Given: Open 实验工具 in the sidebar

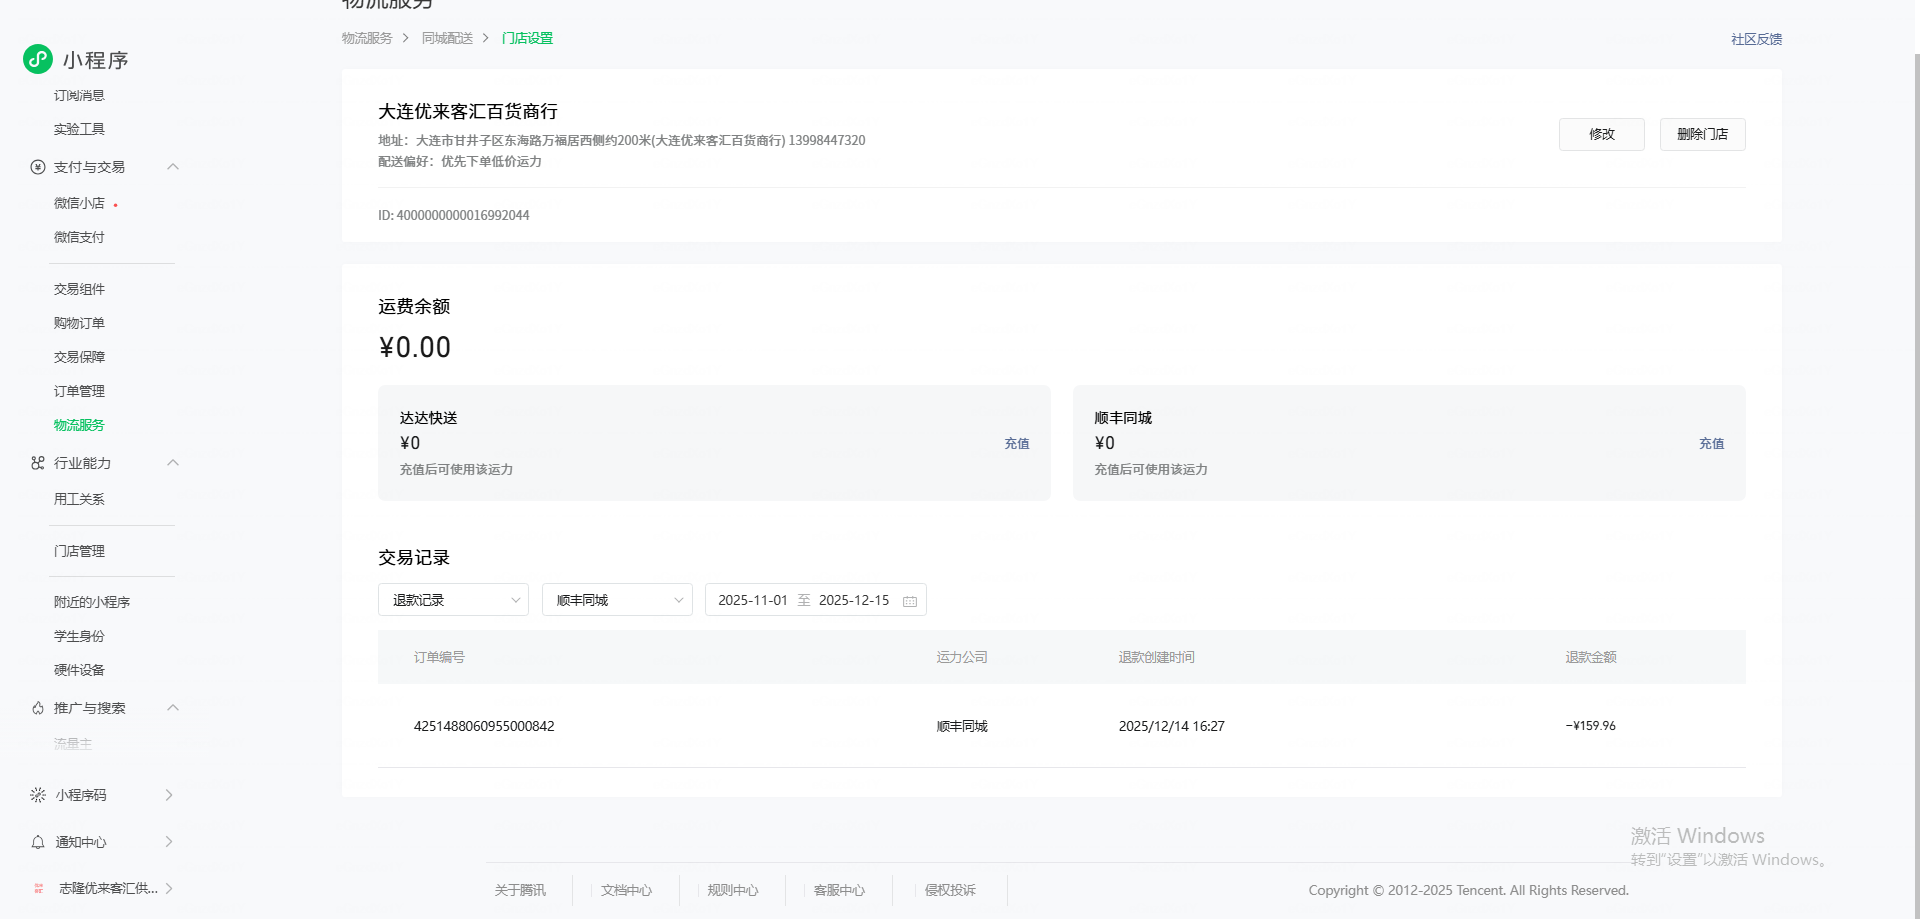Looking at the screenshot, I should click(79, 129).
